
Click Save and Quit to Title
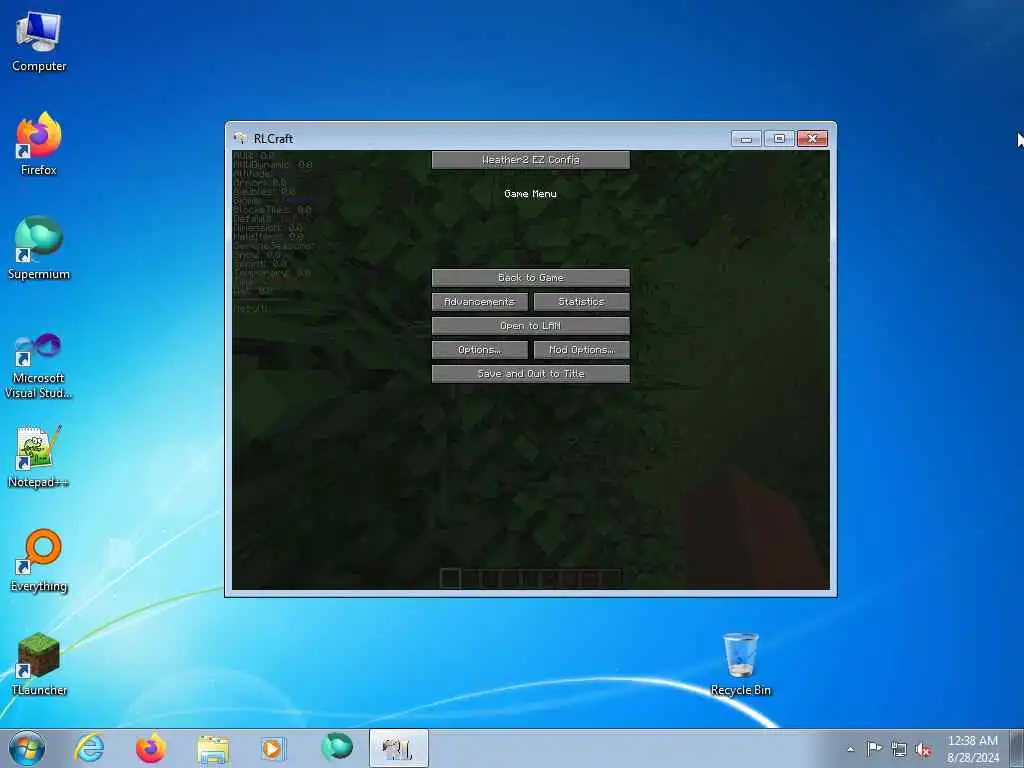[x=530, y=374]
